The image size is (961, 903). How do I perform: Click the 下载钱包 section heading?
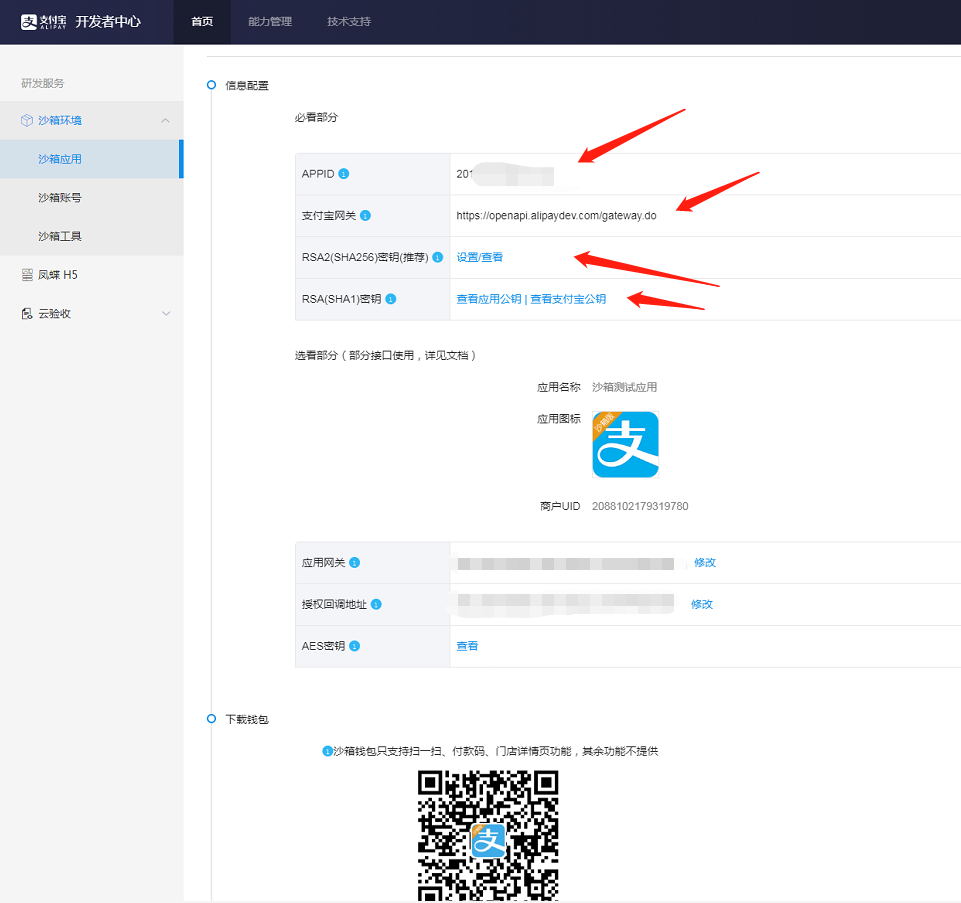coord(247,719)
